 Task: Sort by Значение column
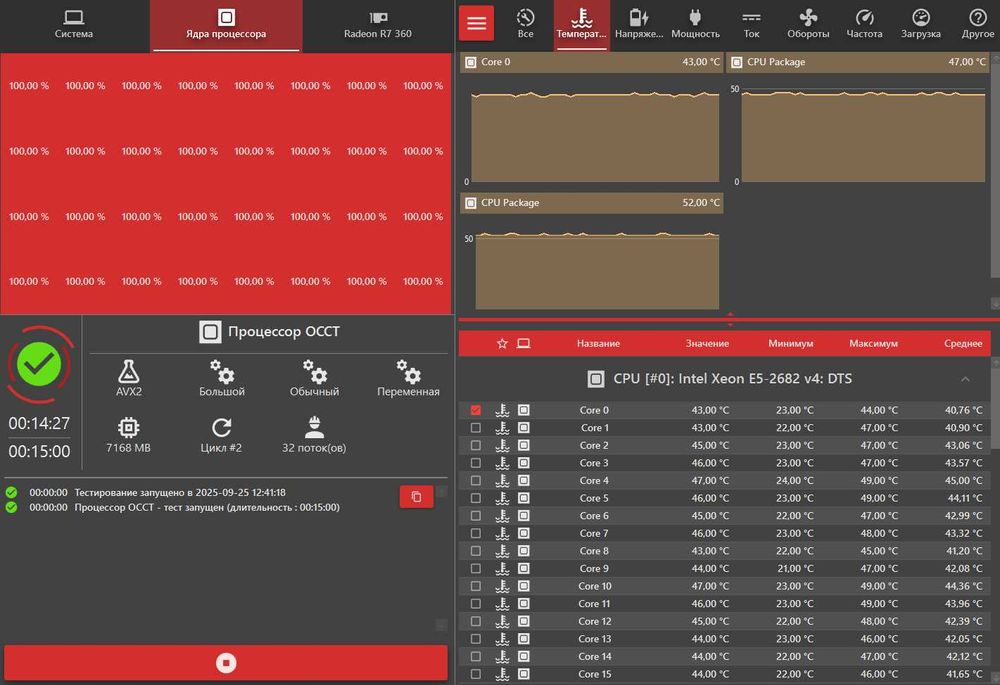point(707,343)
